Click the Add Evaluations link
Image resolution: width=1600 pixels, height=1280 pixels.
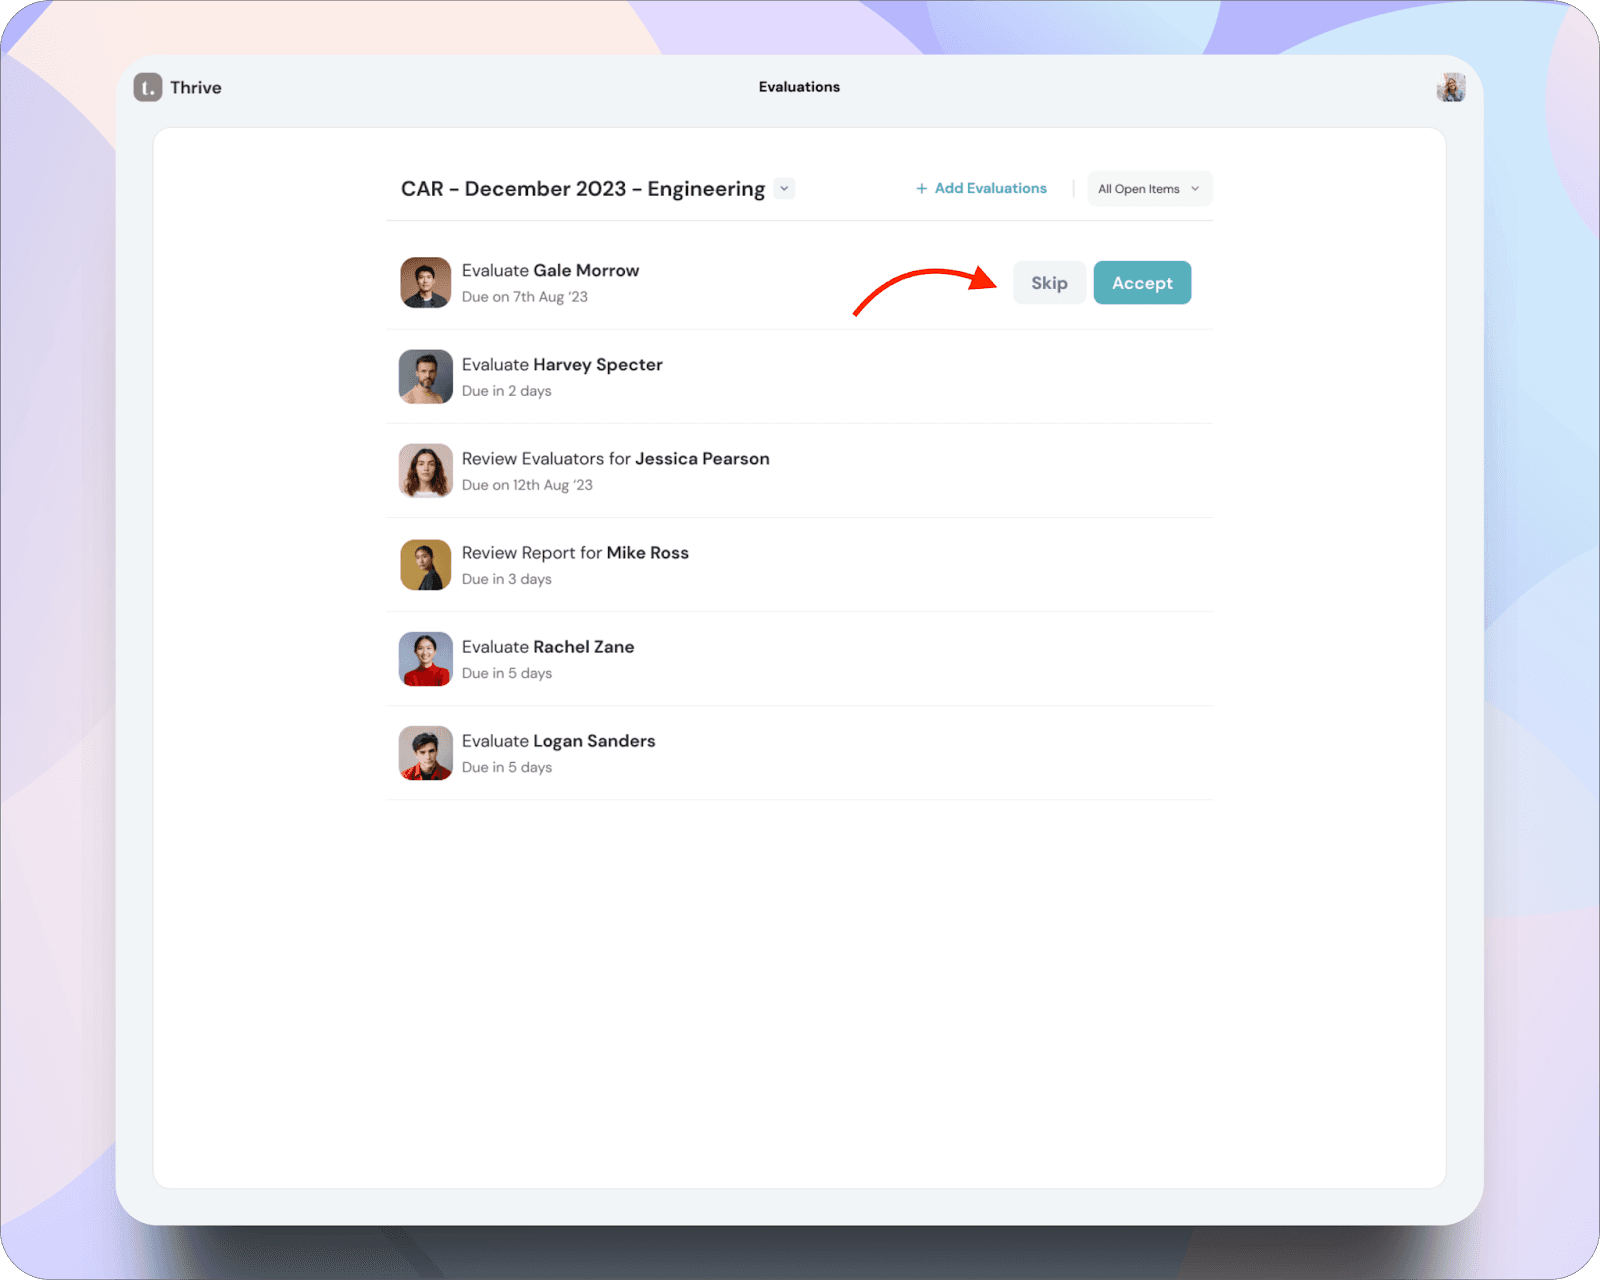click(x=990, y=188)
